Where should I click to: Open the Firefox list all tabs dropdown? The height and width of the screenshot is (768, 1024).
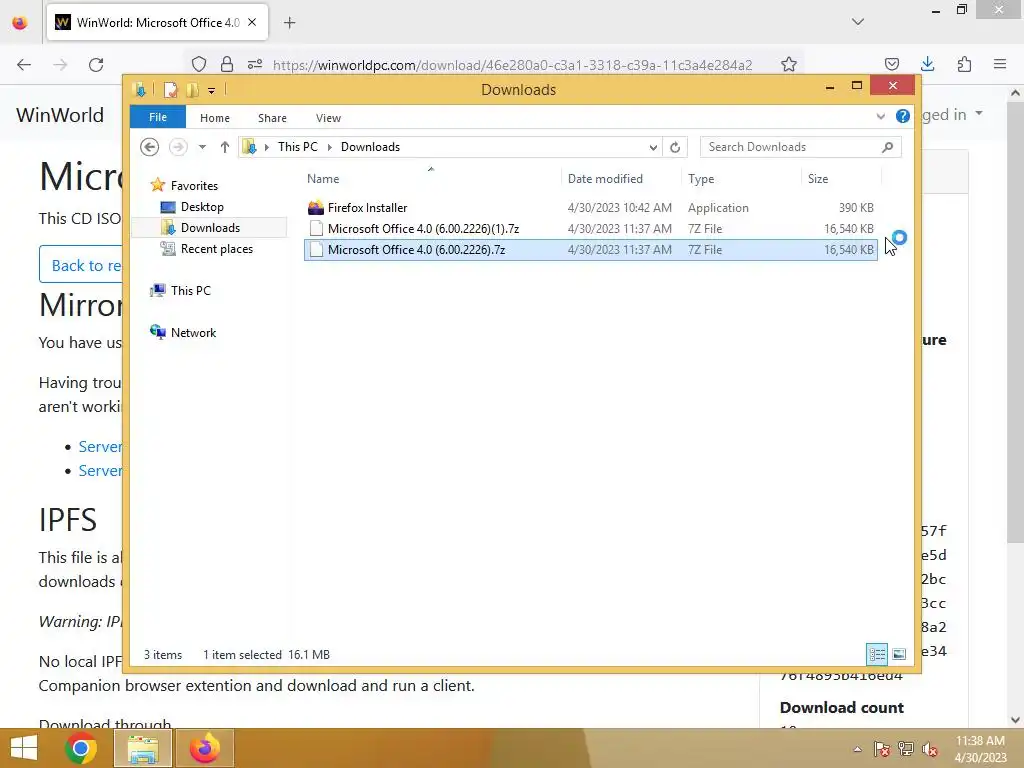[858, 22]
